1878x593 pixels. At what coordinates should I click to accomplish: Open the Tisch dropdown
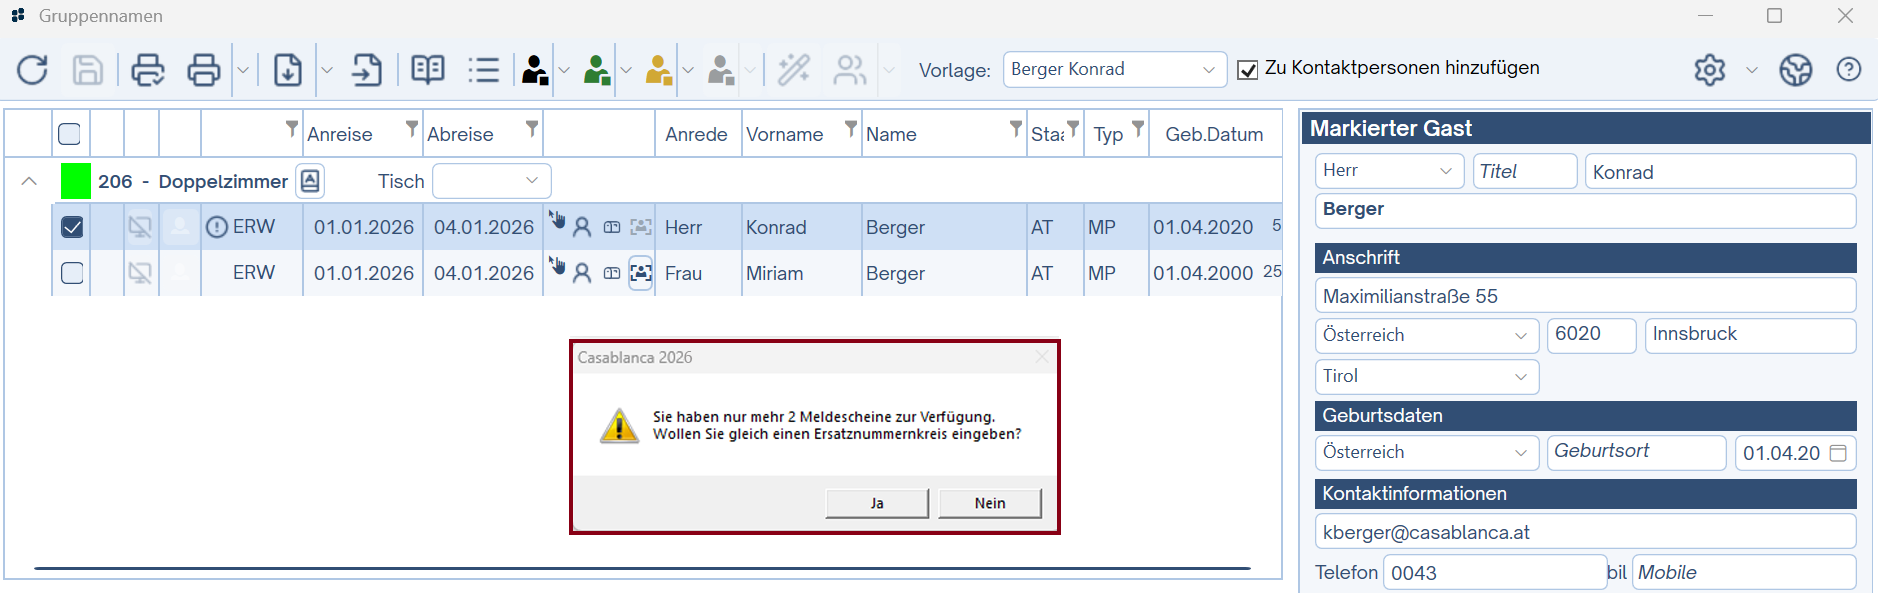[x=491, y=181]
